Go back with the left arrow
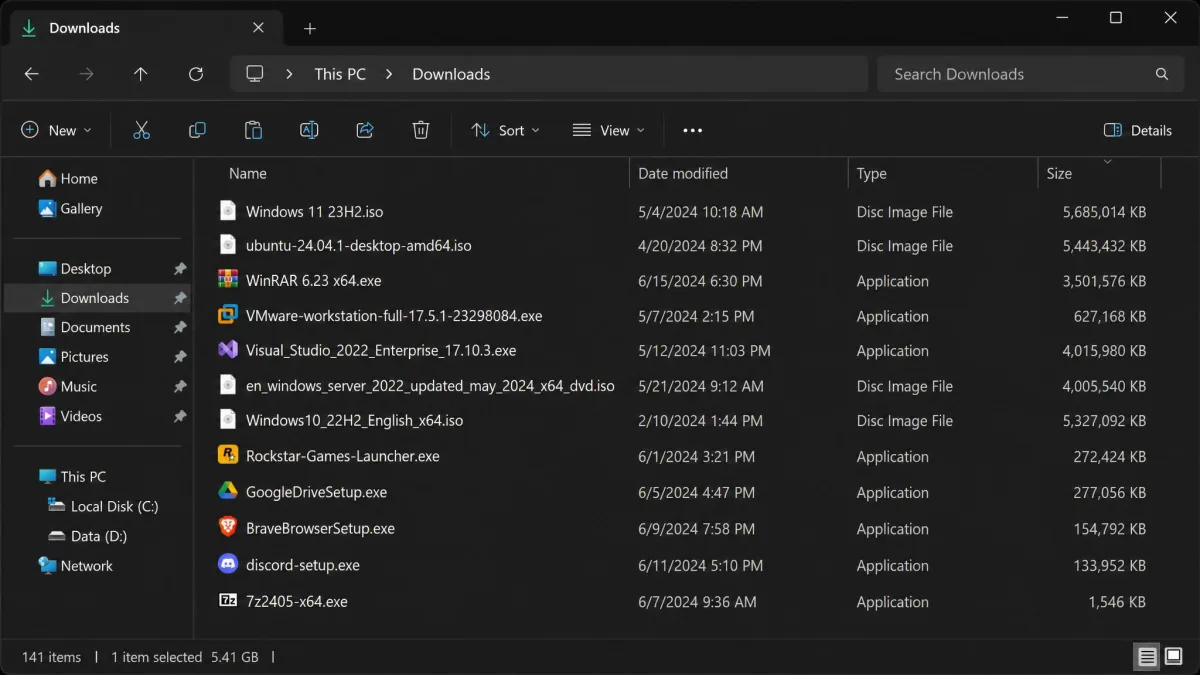The width and height of the screenshot is (1200, 675). [x=31, y=74]
